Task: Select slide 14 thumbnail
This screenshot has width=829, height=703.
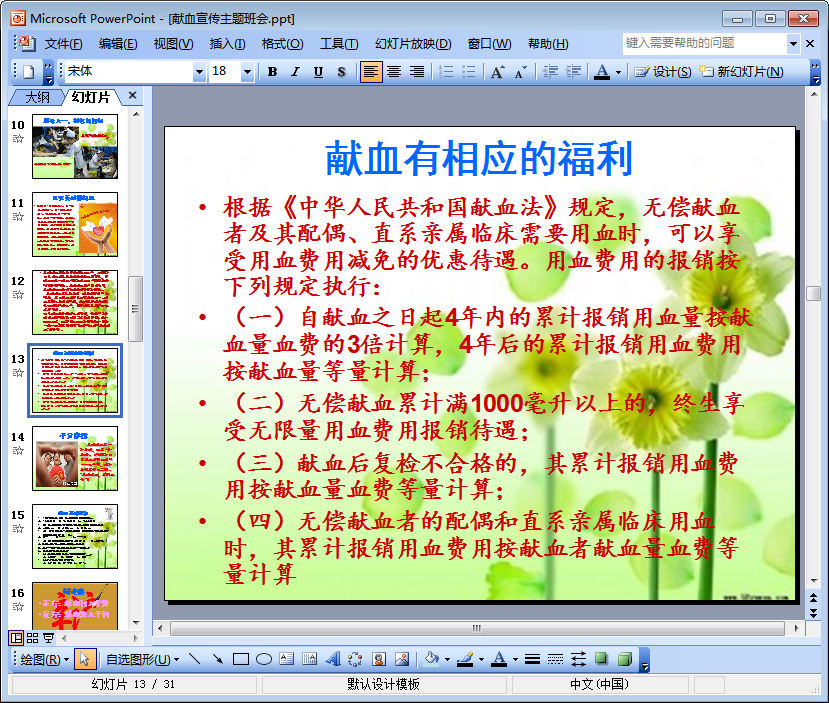Action: pyautogui.click(x=75, y=458)
